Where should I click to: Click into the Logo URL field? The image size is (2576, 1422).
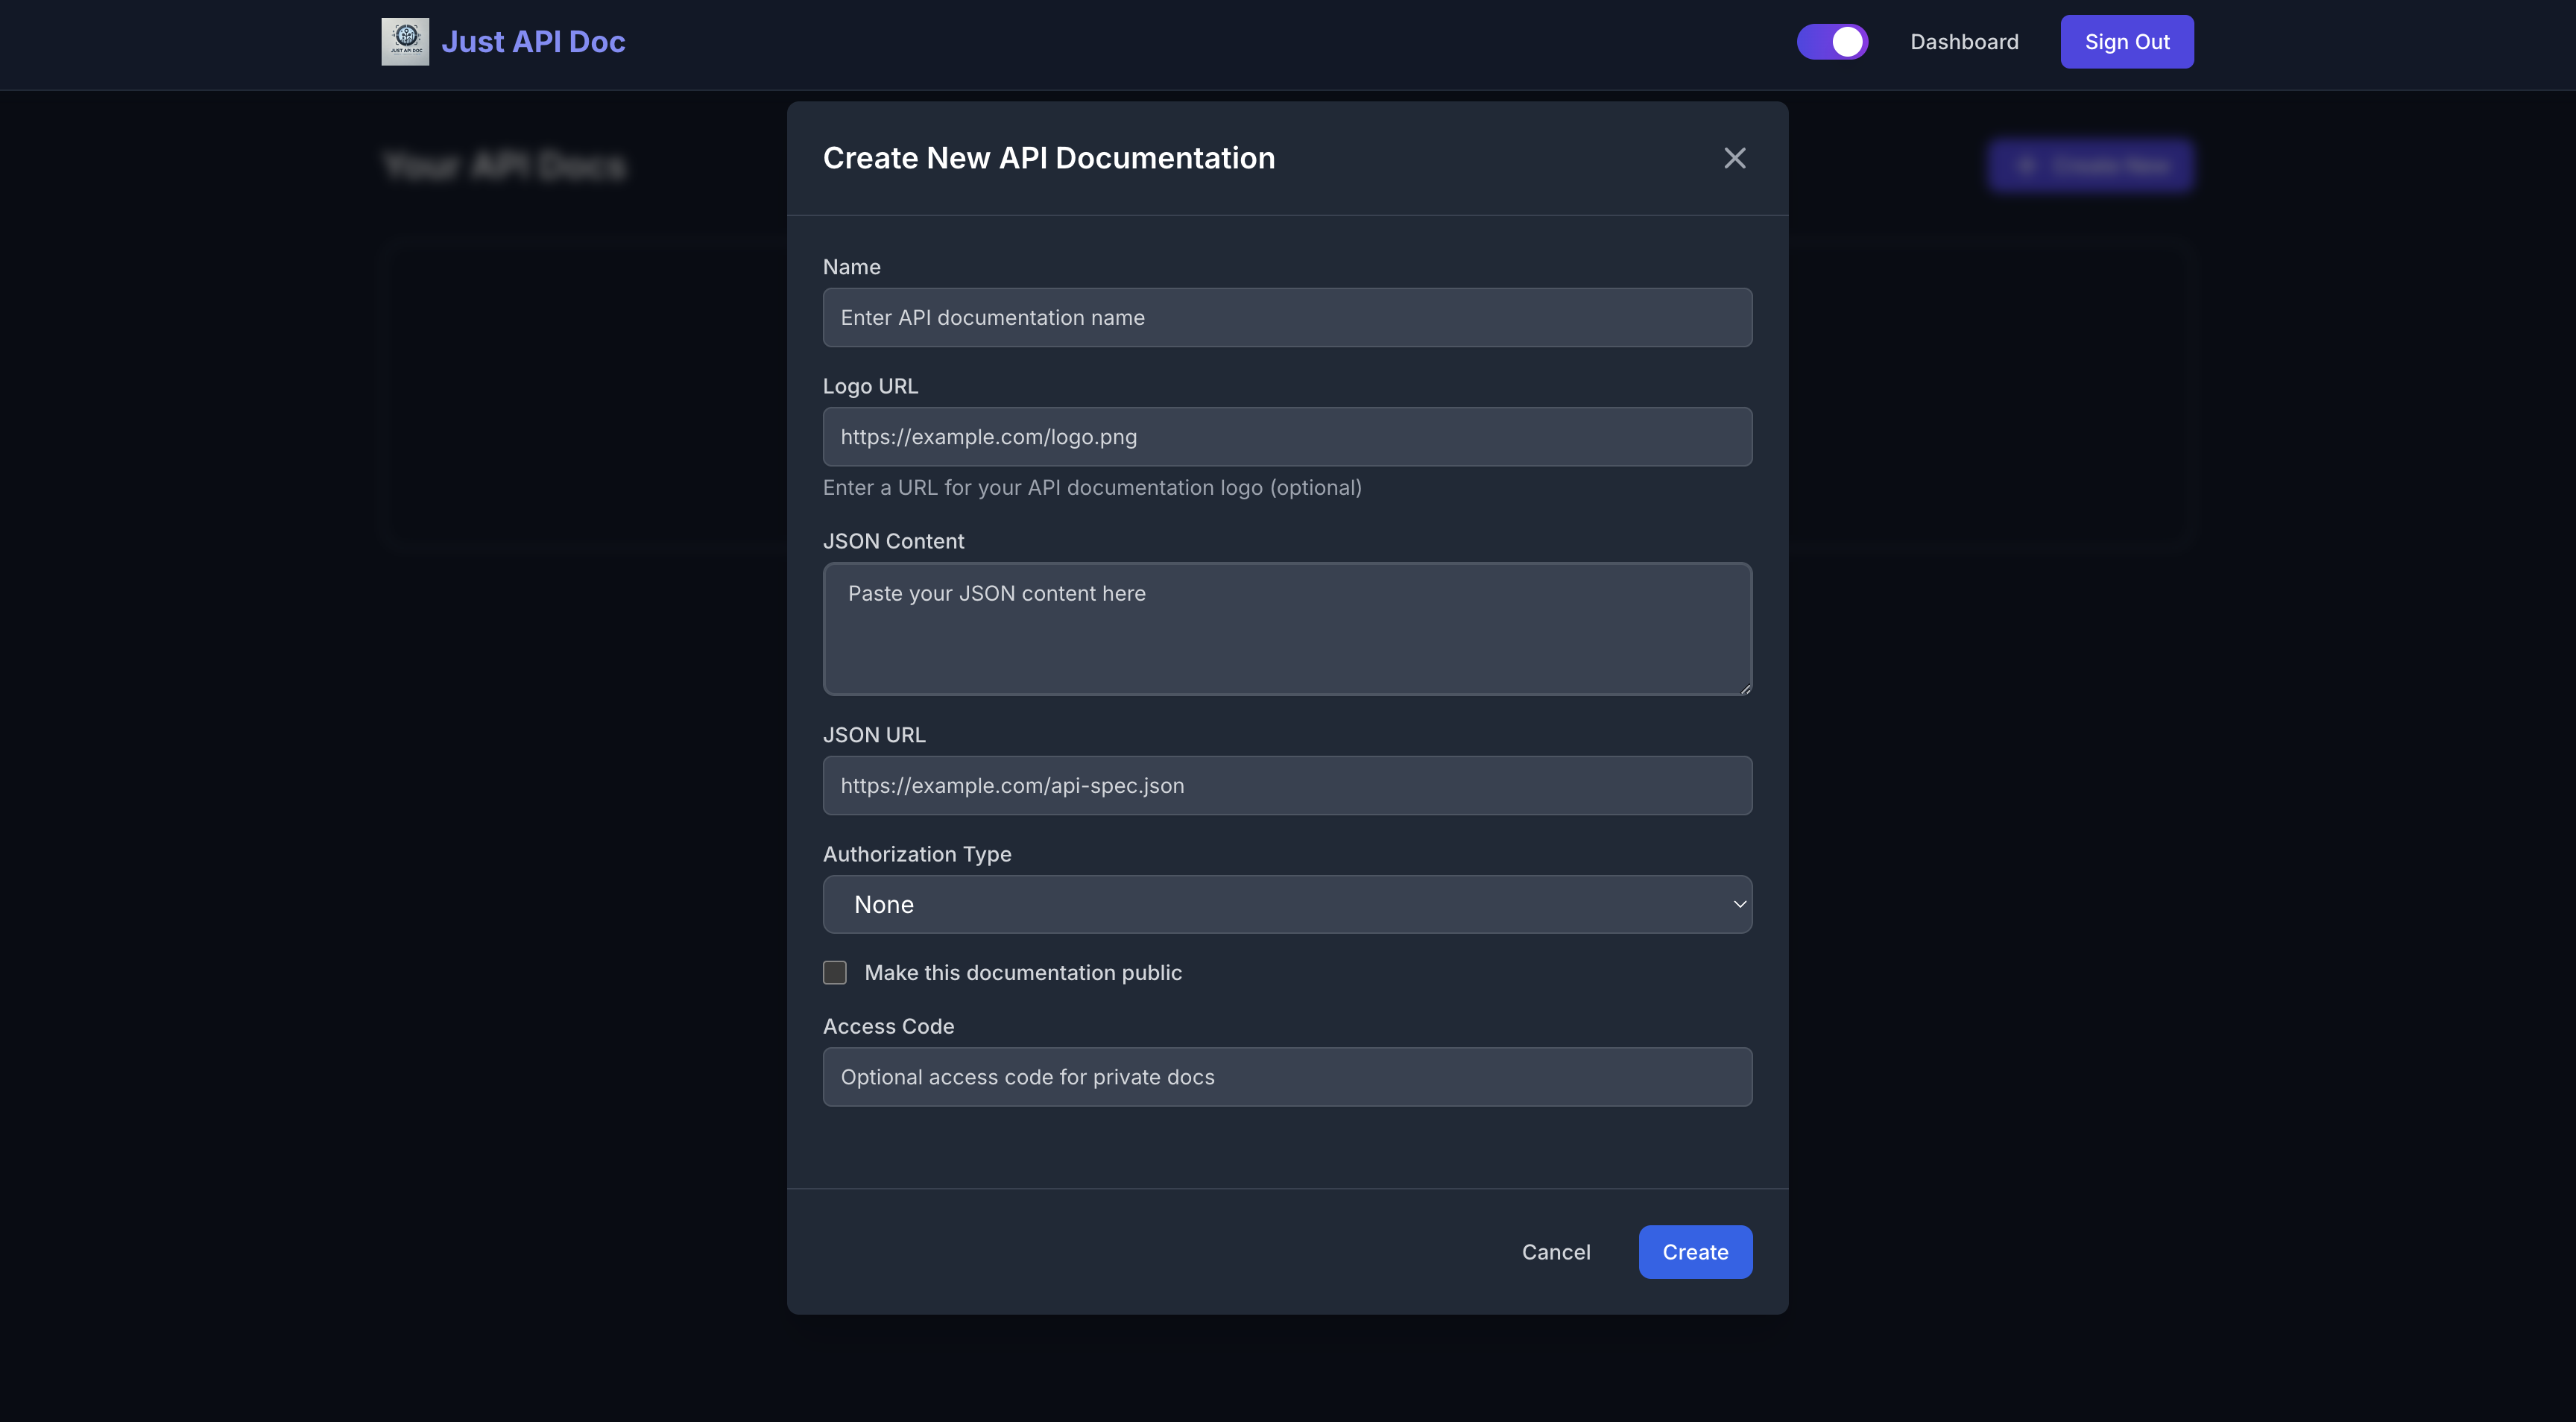pos(1286,437)
